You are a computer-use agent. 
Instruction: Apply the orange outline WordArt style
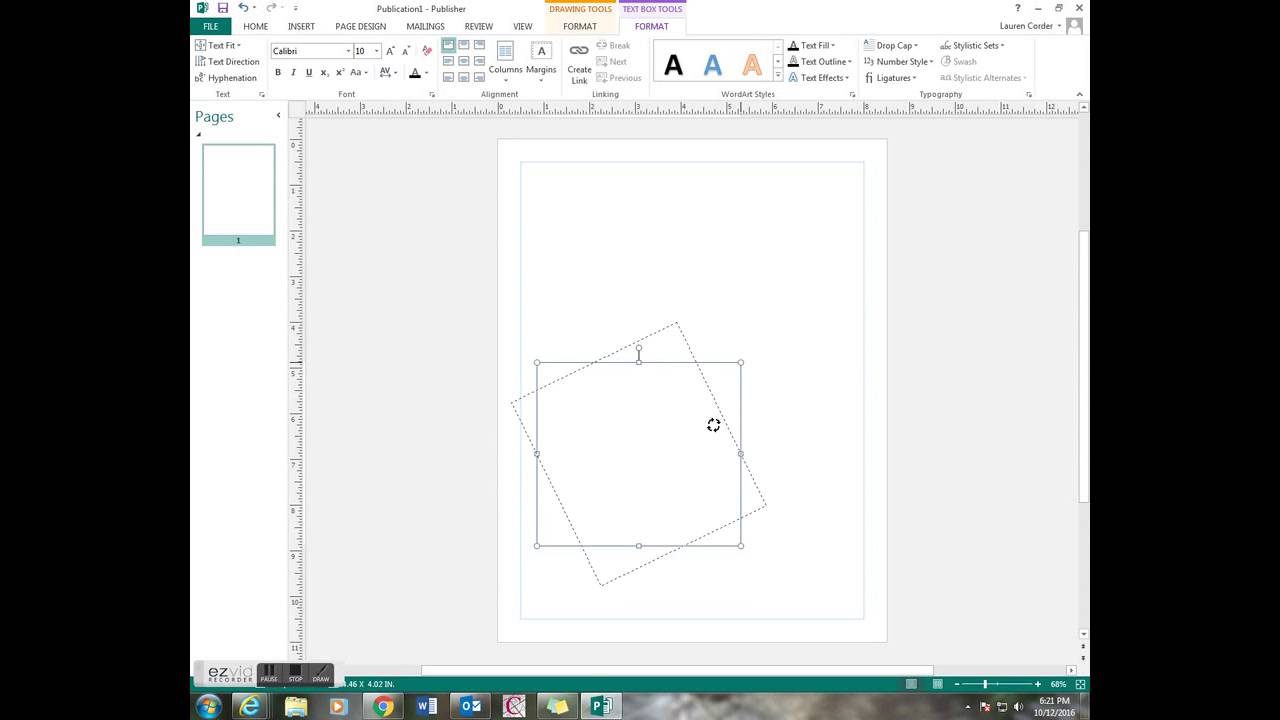[x=752, y=66]
